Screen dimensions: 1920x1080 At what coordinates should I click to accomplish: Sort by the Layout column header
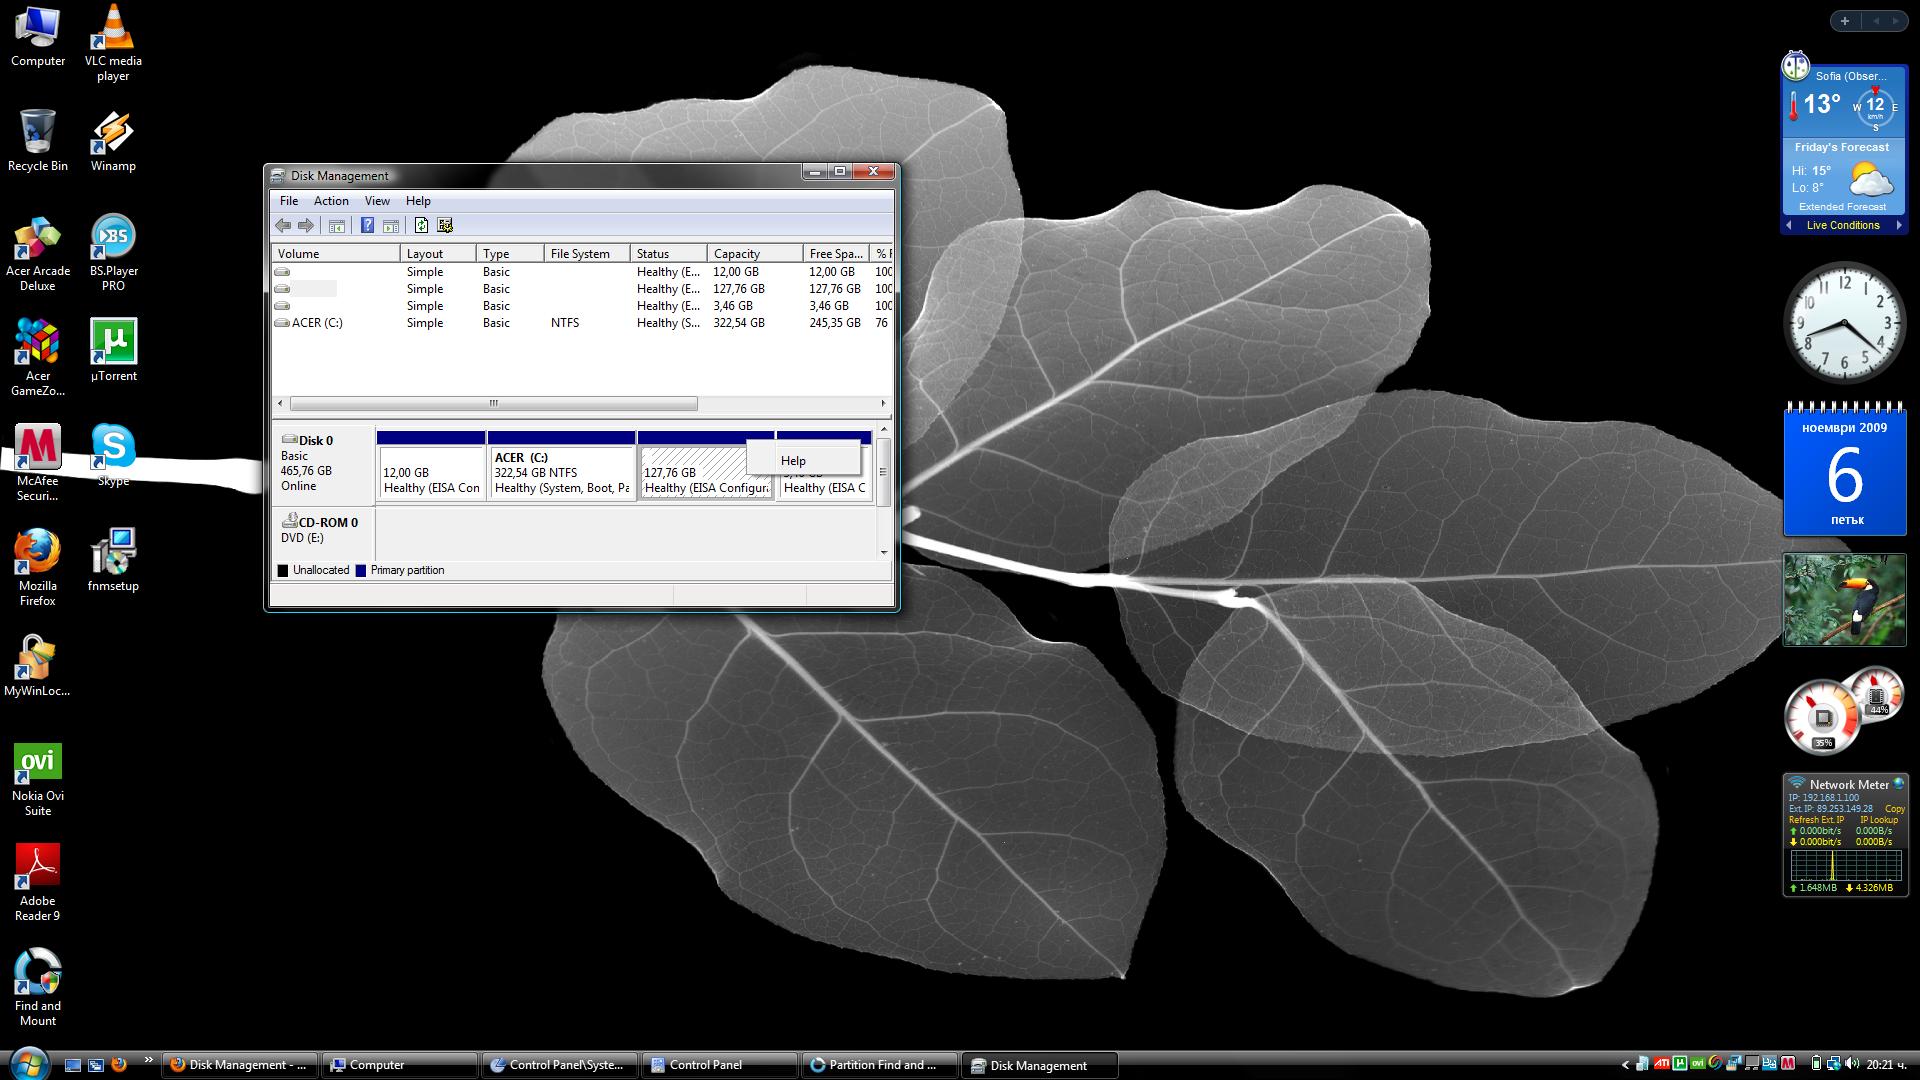click(x=438, y=254)
